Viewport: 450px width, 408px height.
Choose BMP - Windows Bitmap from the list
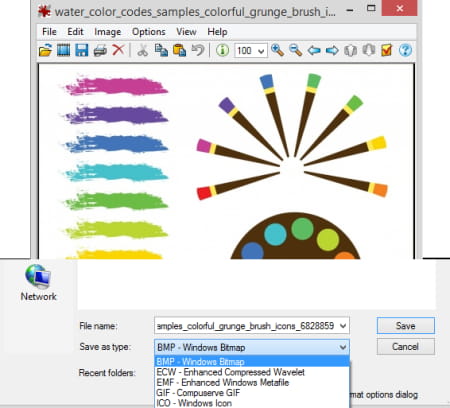252,361
